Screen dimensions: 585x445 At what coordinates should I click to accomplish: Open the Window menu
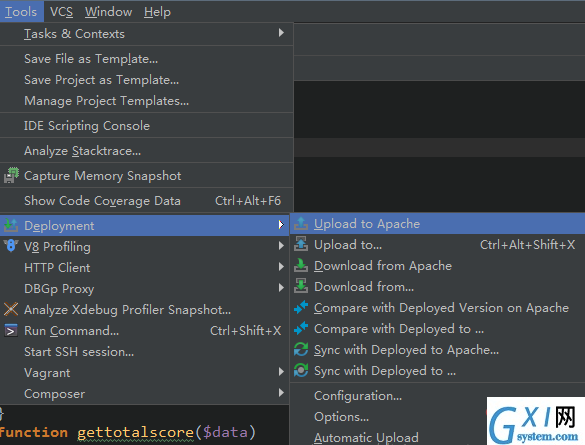click(x=108, y=12)
